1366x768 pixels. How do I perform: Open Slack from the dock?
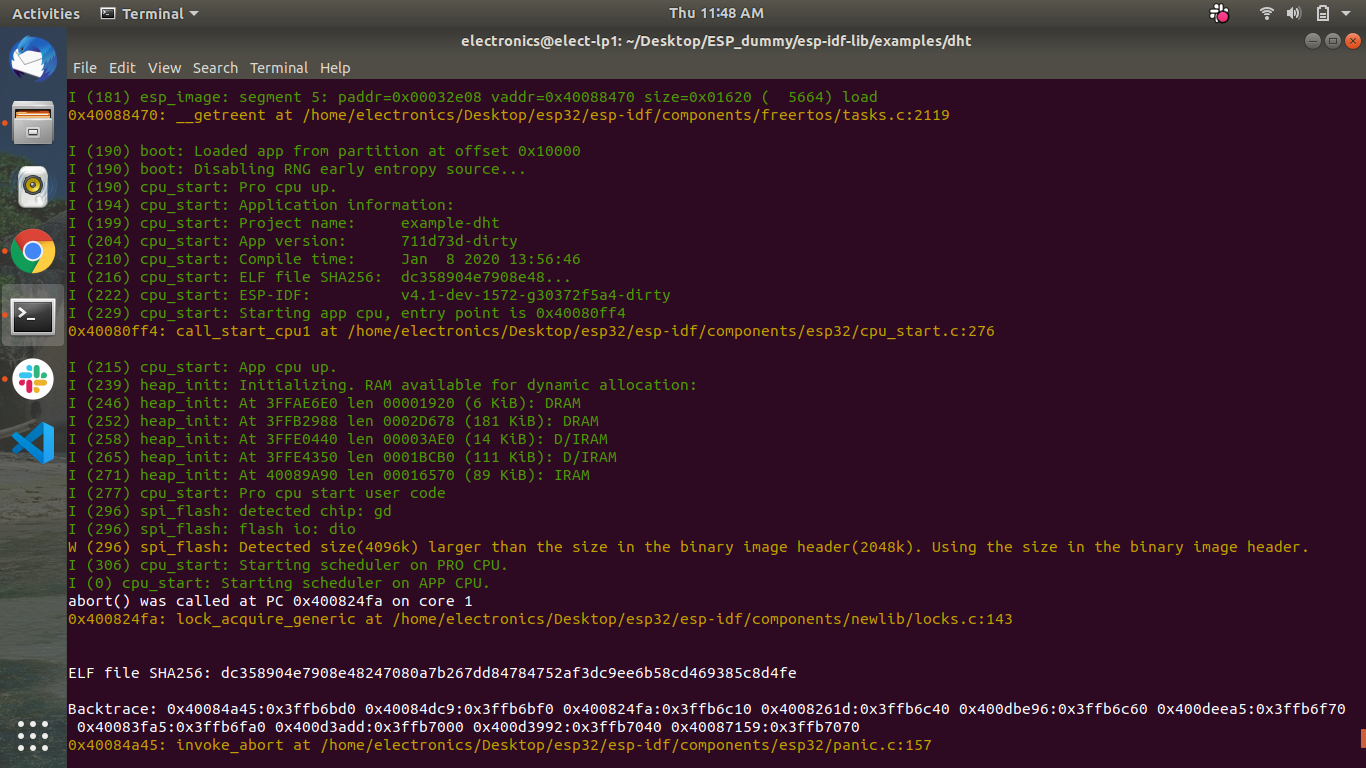(33, 380)
